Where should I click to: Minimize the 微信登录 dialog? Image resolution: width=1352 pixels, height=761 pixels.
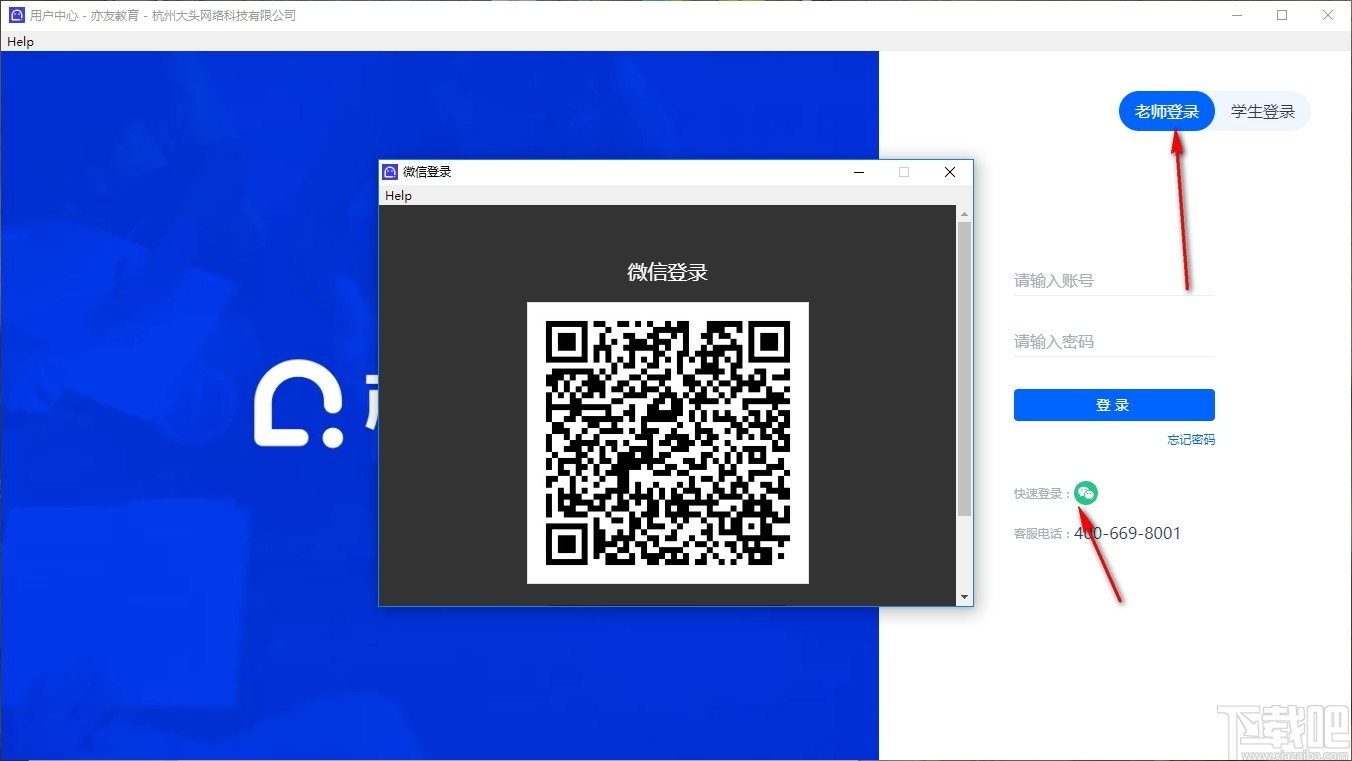tap(859, 172)
